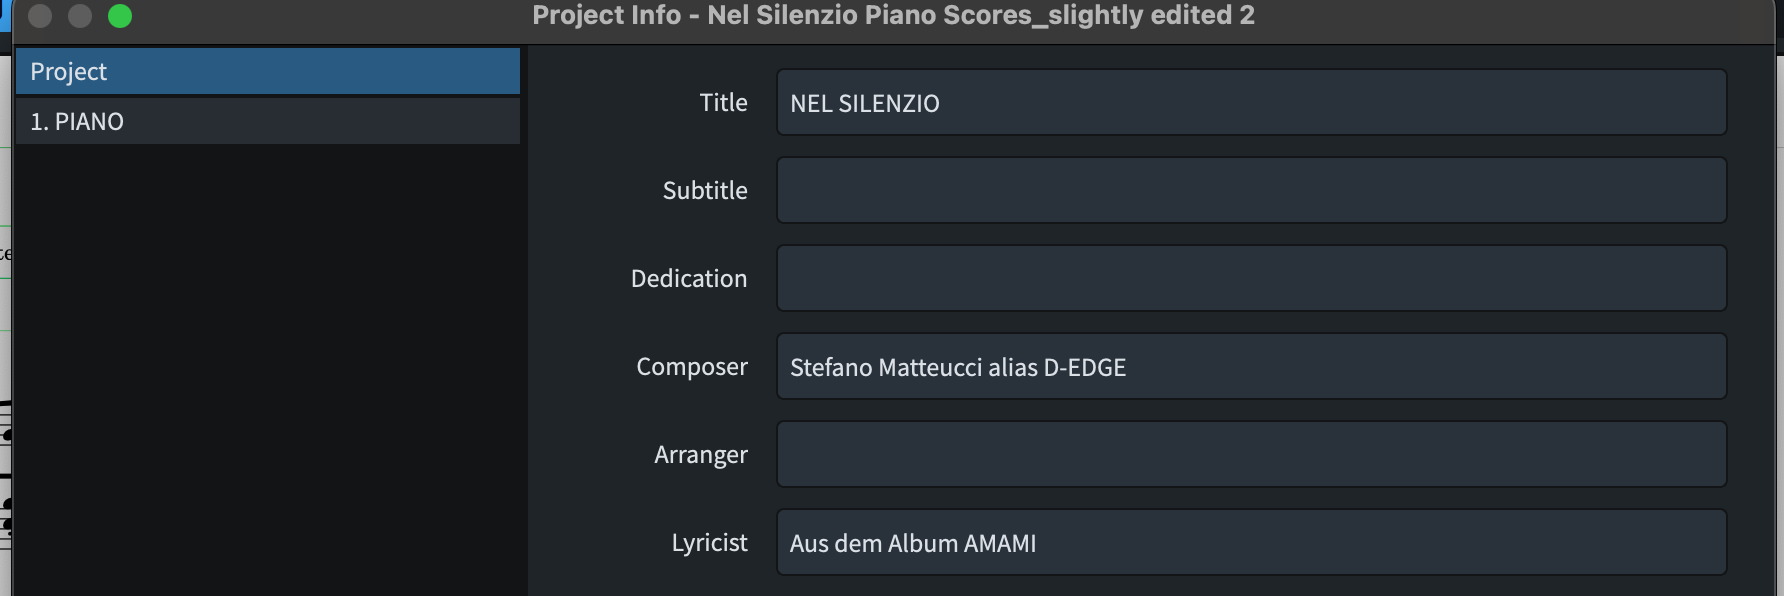Click the Arranger label text

700,455
